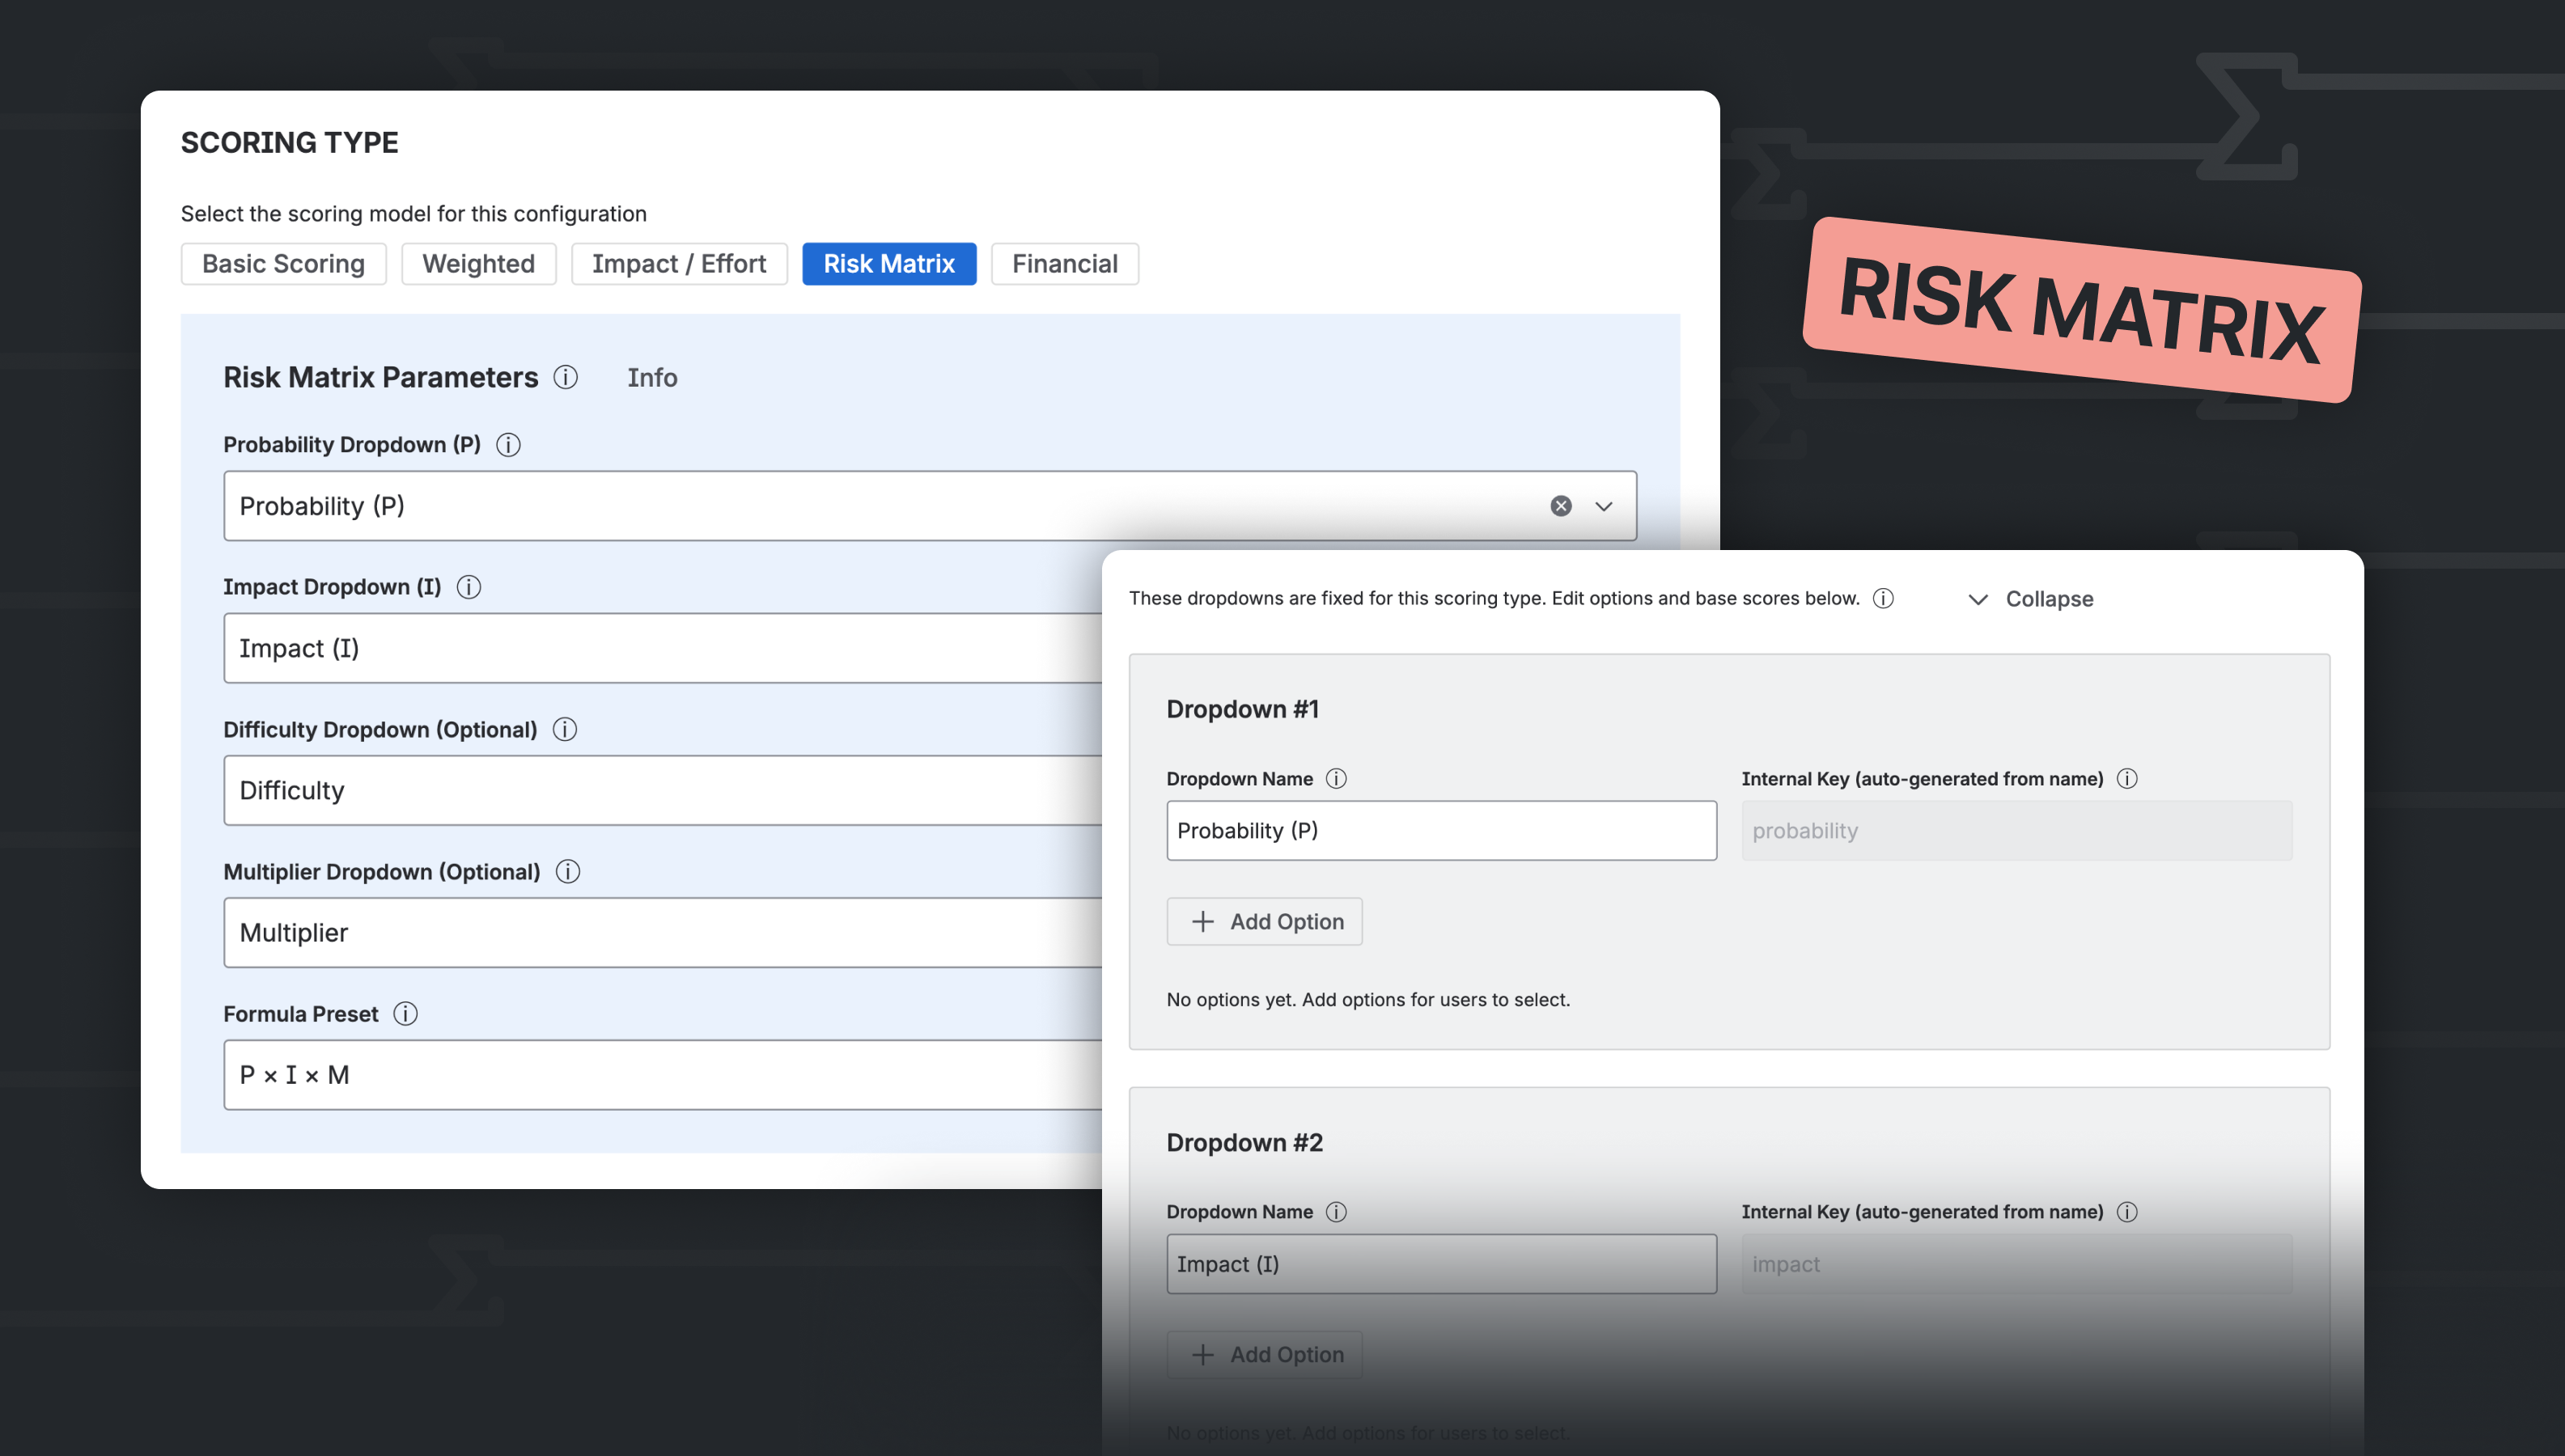The width and height of the screenshot is (2565, 1456).
Task: Click the Impact (I) dropdown name field
Action: click(1440, 1263)
